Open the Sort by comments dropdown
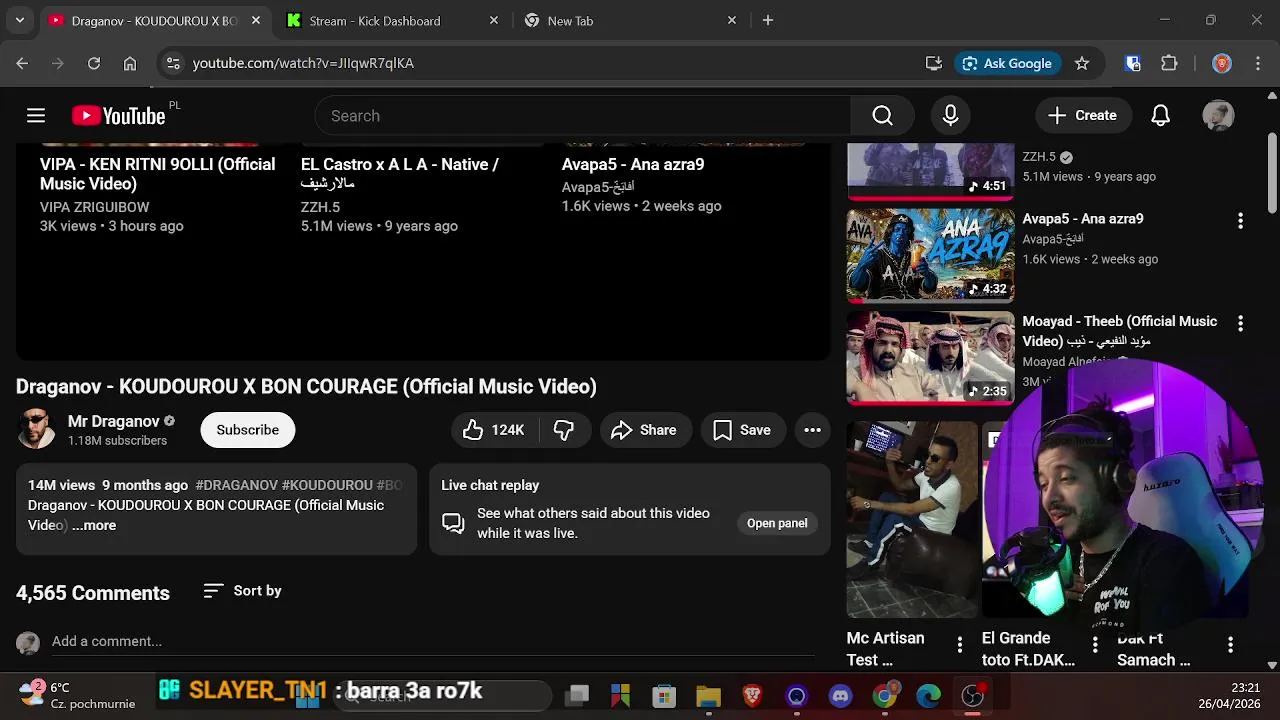Screen dimensions: 1280x720 242,591
